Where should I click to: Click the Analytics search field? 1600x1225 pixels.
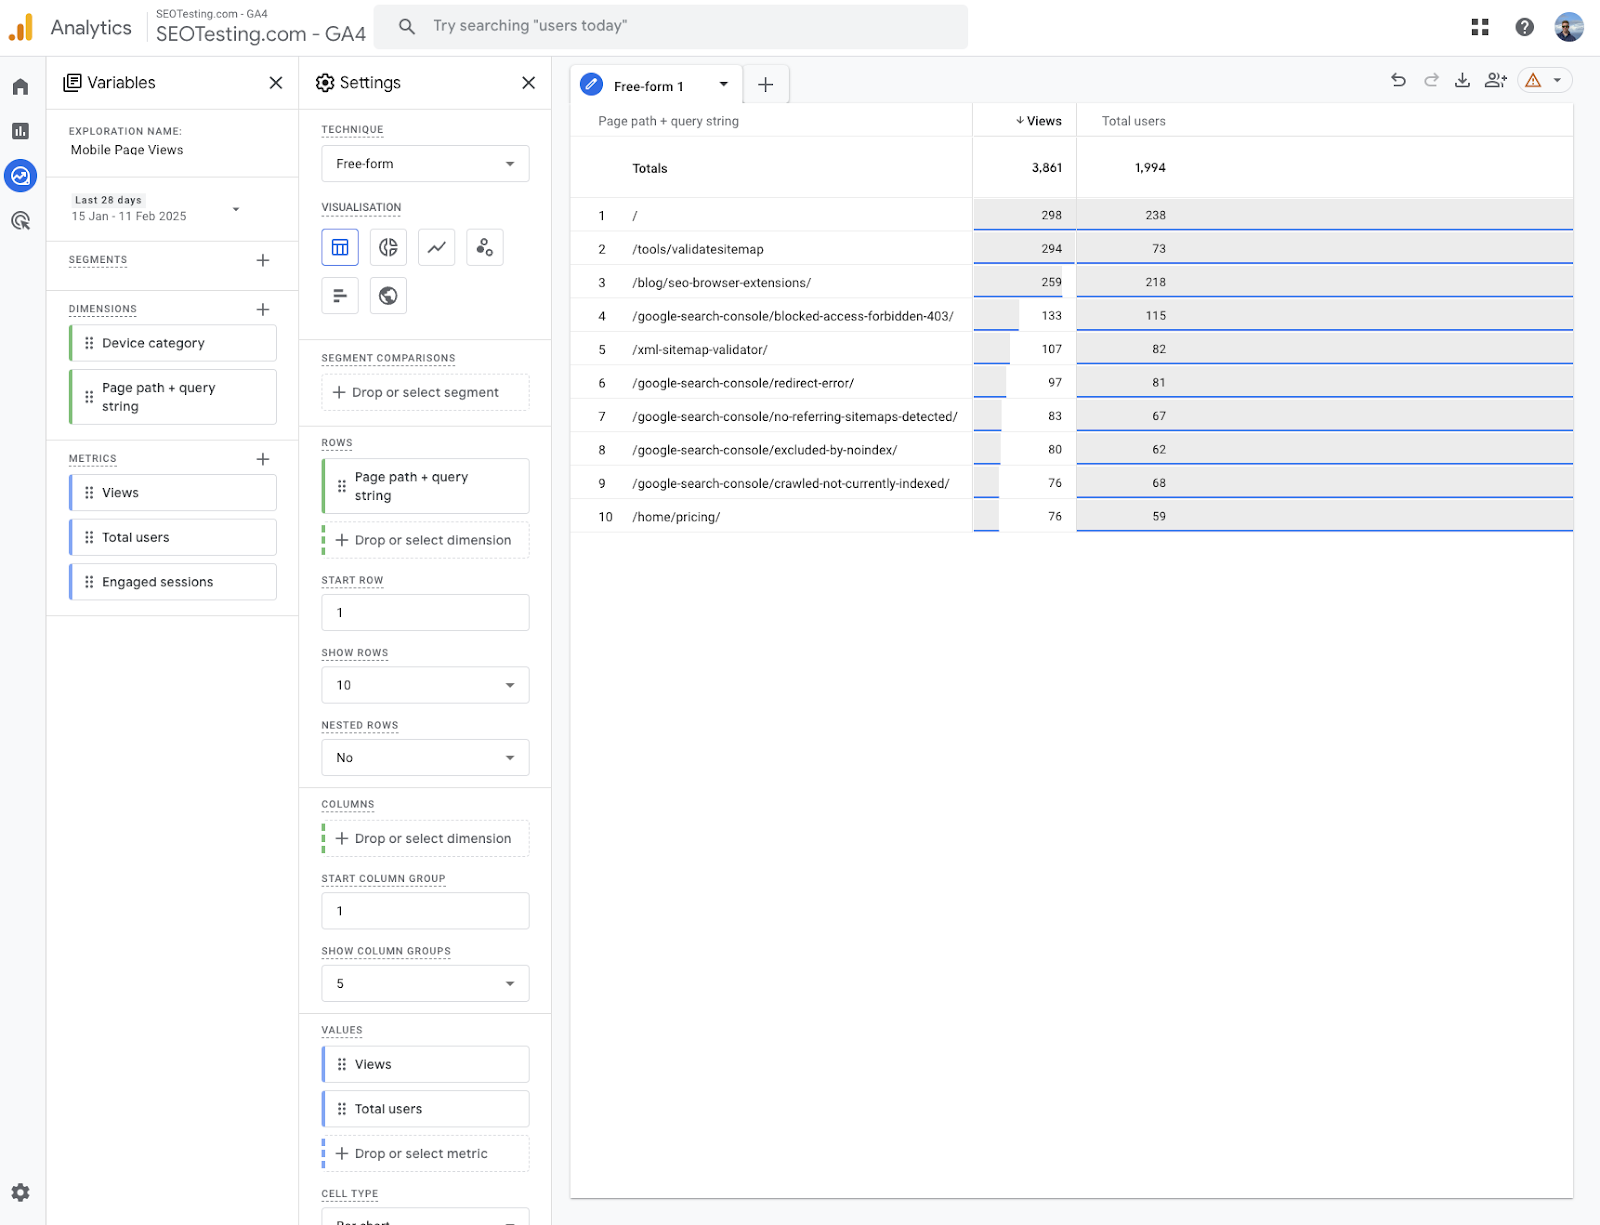point(670,26)
